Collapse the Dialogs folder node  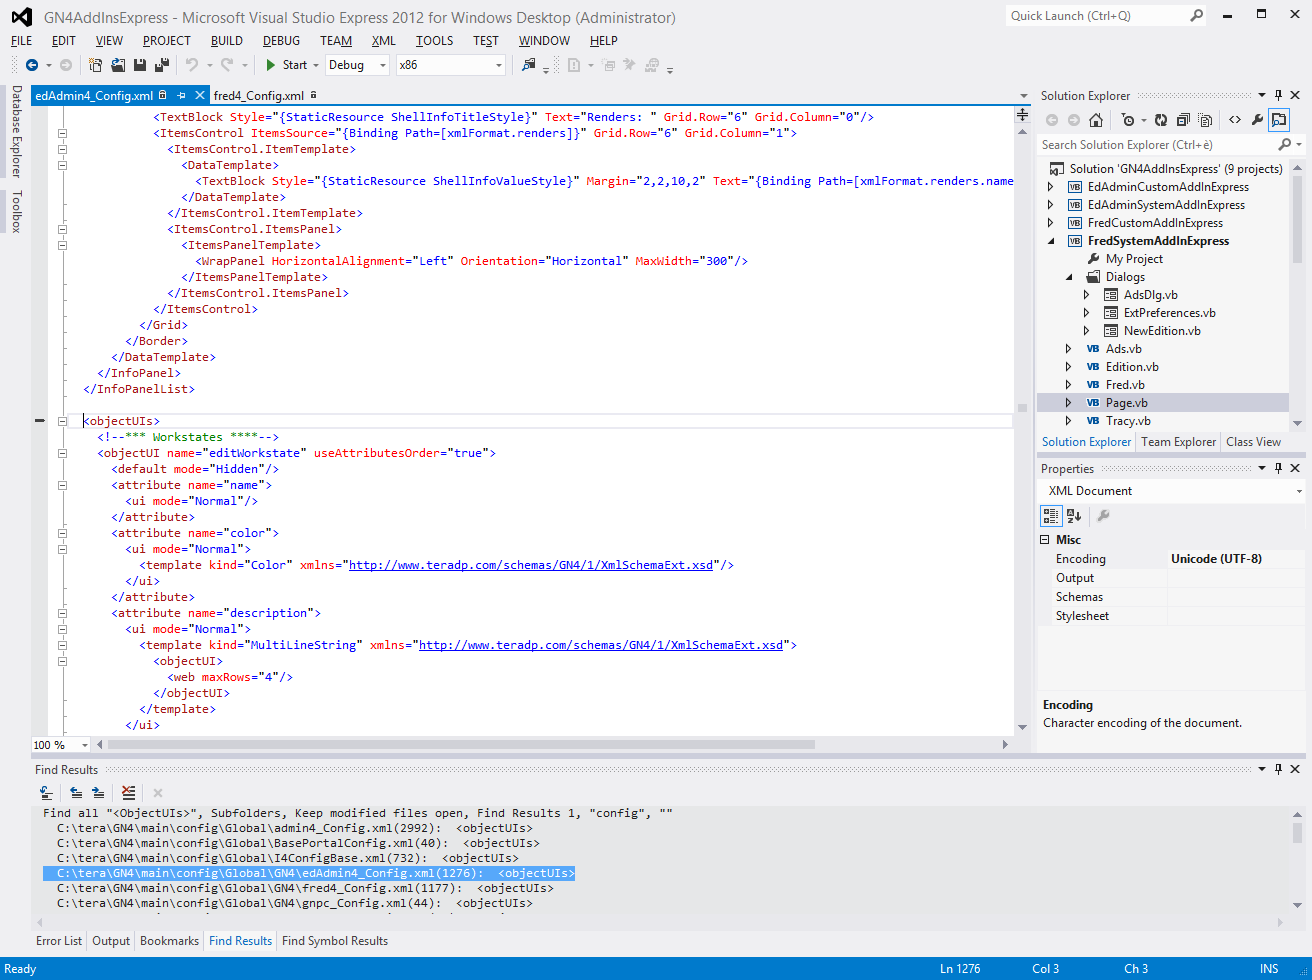coord(1068,277)
